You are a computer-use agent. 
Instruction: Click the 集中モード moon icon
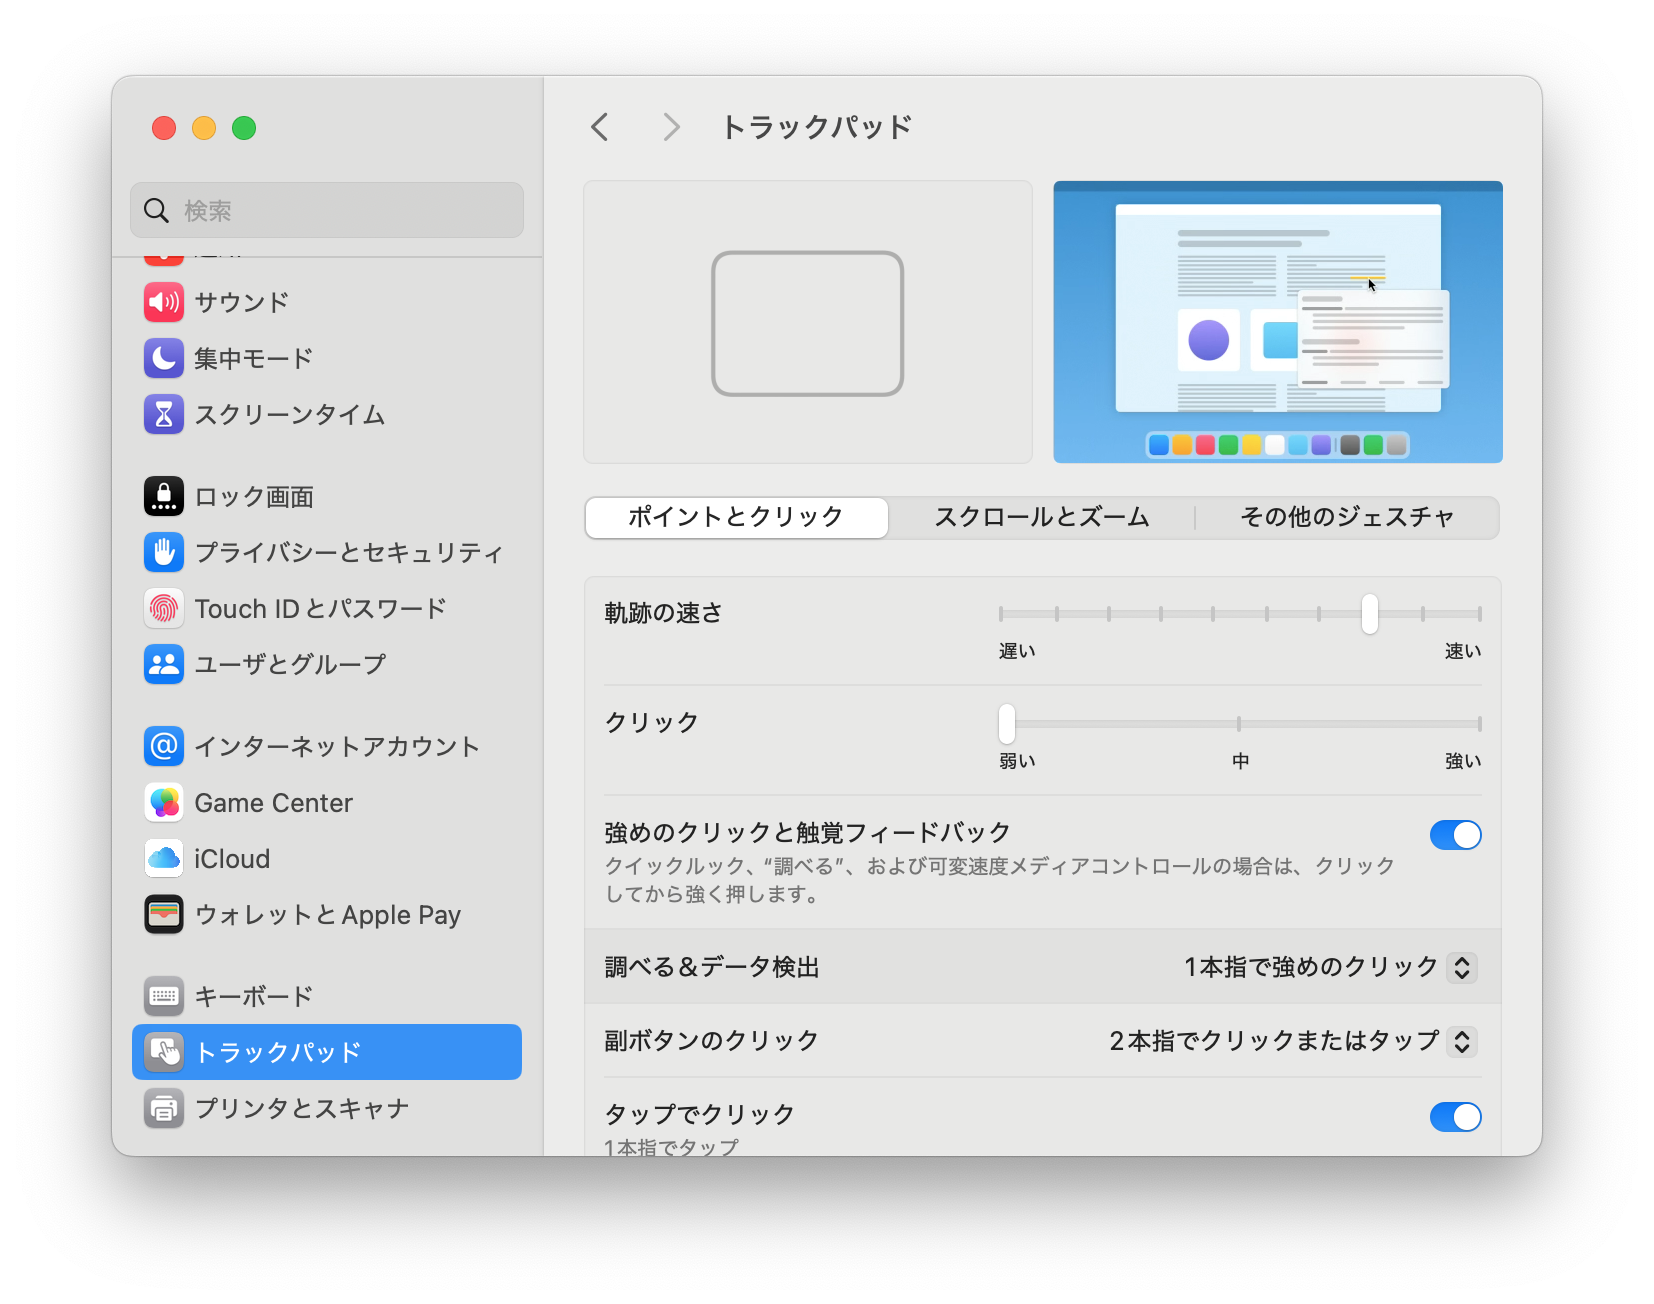(x=164, y=358)
